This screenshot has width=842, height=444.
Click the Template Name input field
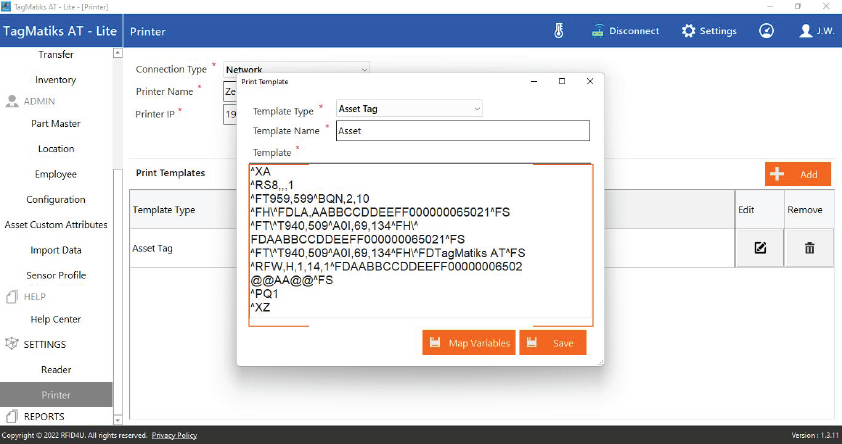(x=462, y=131)
